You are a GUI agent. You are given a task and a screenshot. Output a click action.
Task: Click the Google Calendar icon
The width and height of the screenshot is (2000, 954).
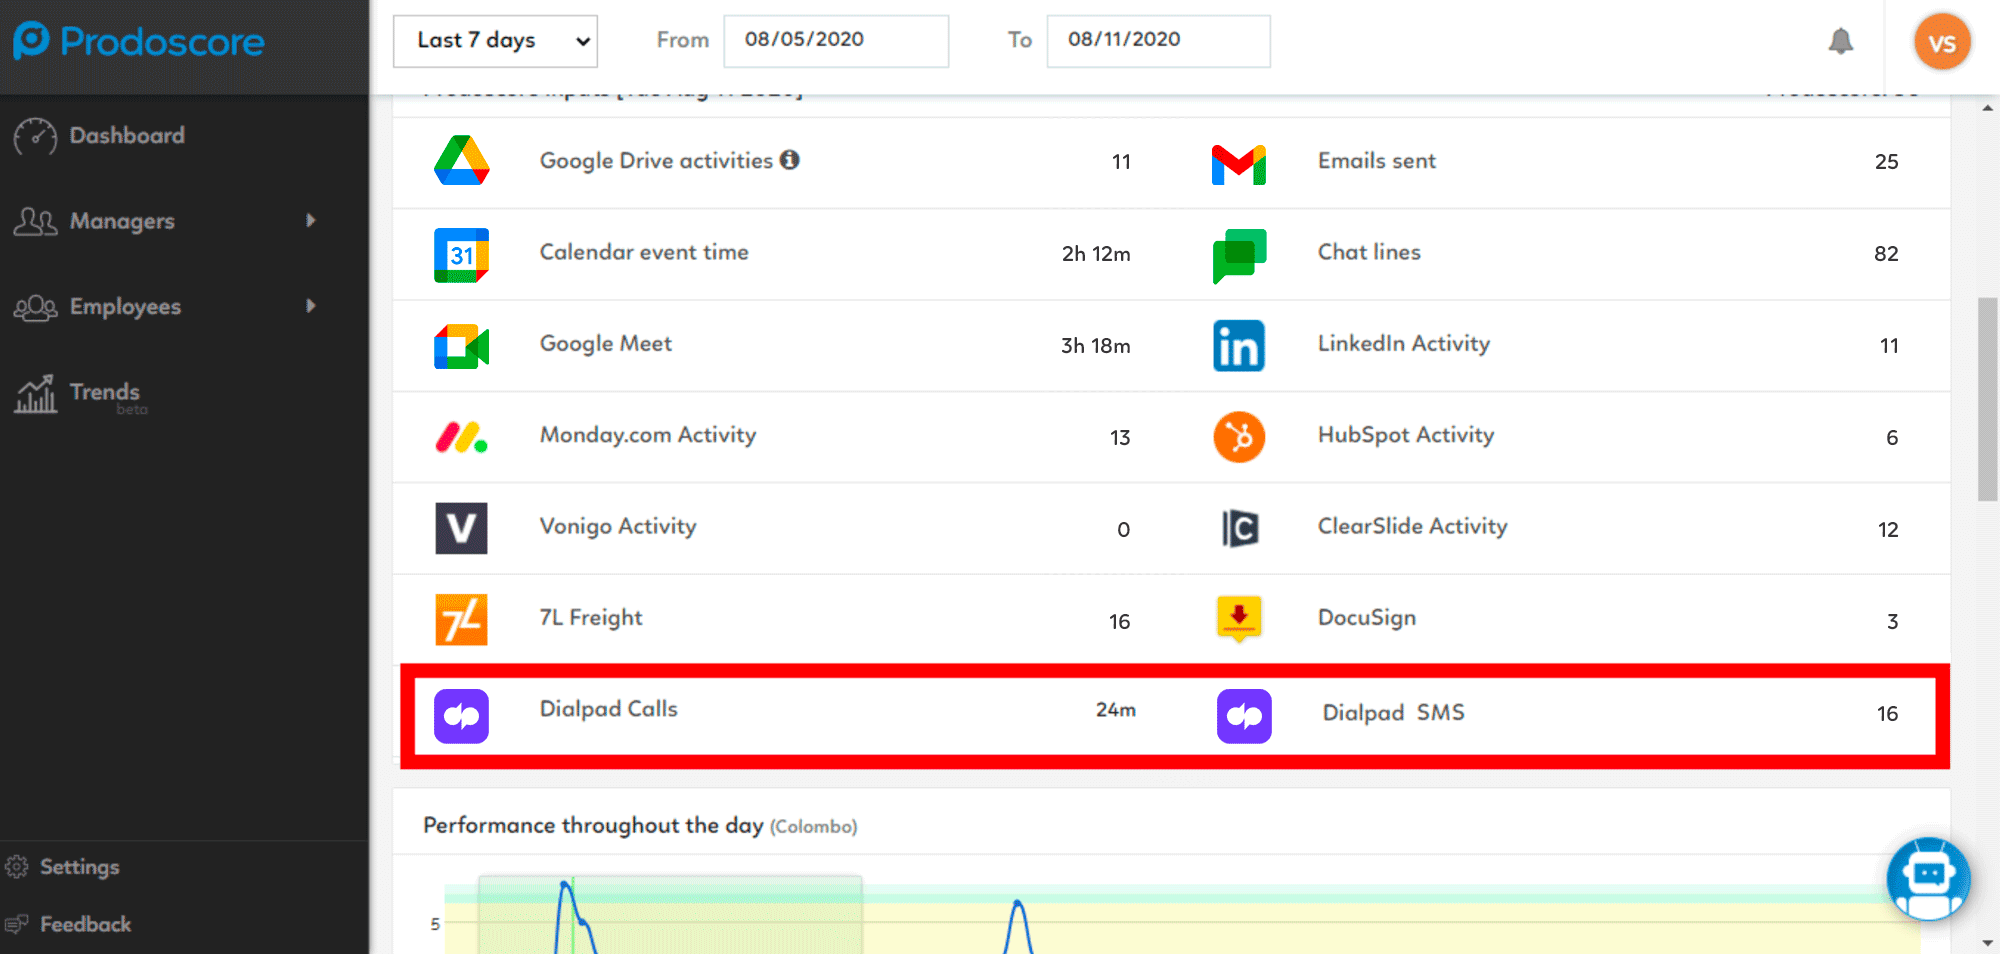[461, 255]
